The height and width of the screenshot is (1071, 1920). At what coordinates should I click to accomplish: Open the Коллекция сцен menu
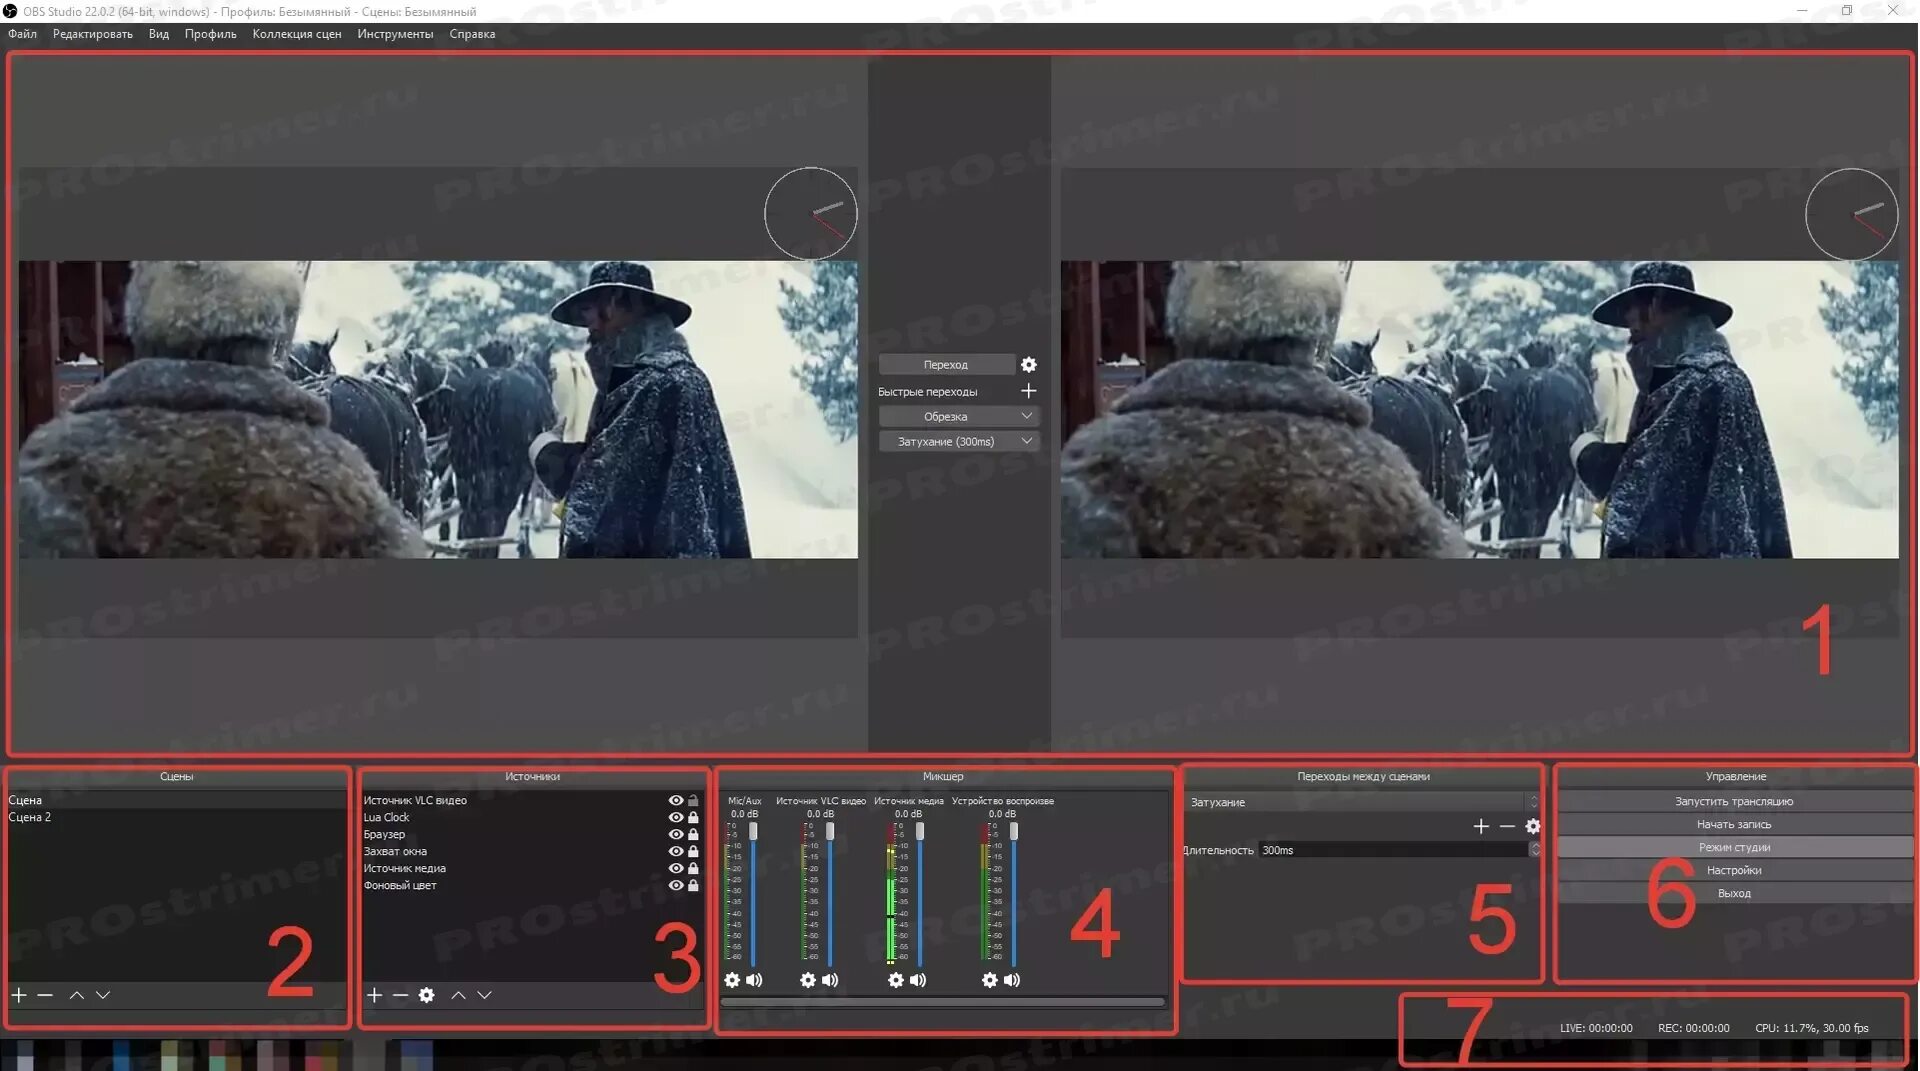297,34
